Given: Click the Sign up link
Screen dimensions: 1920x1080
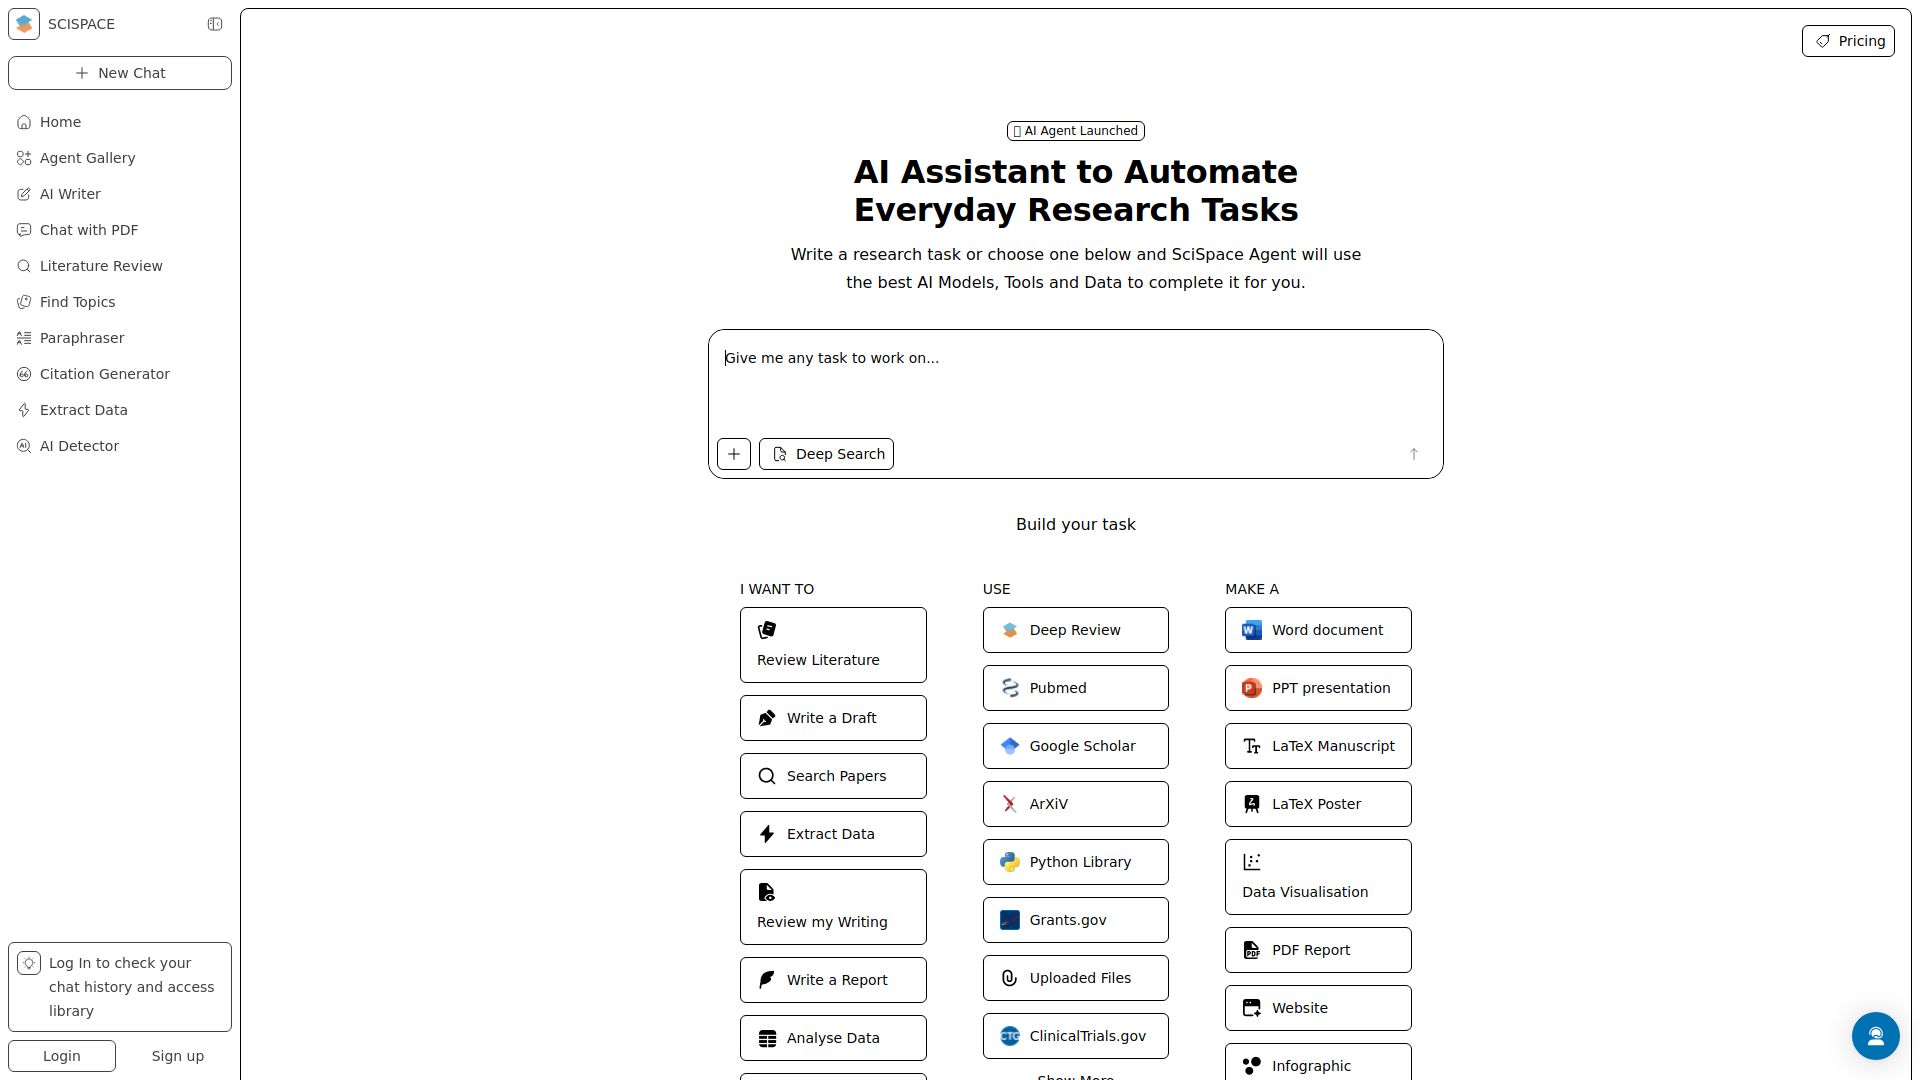Looking at the screenshot, I should pos(178,1056).
